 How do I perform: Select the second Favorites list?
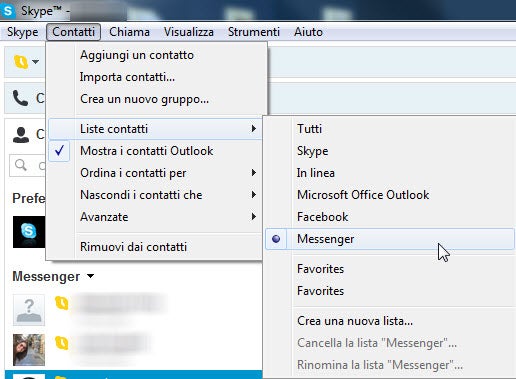[x=390, y=291]
